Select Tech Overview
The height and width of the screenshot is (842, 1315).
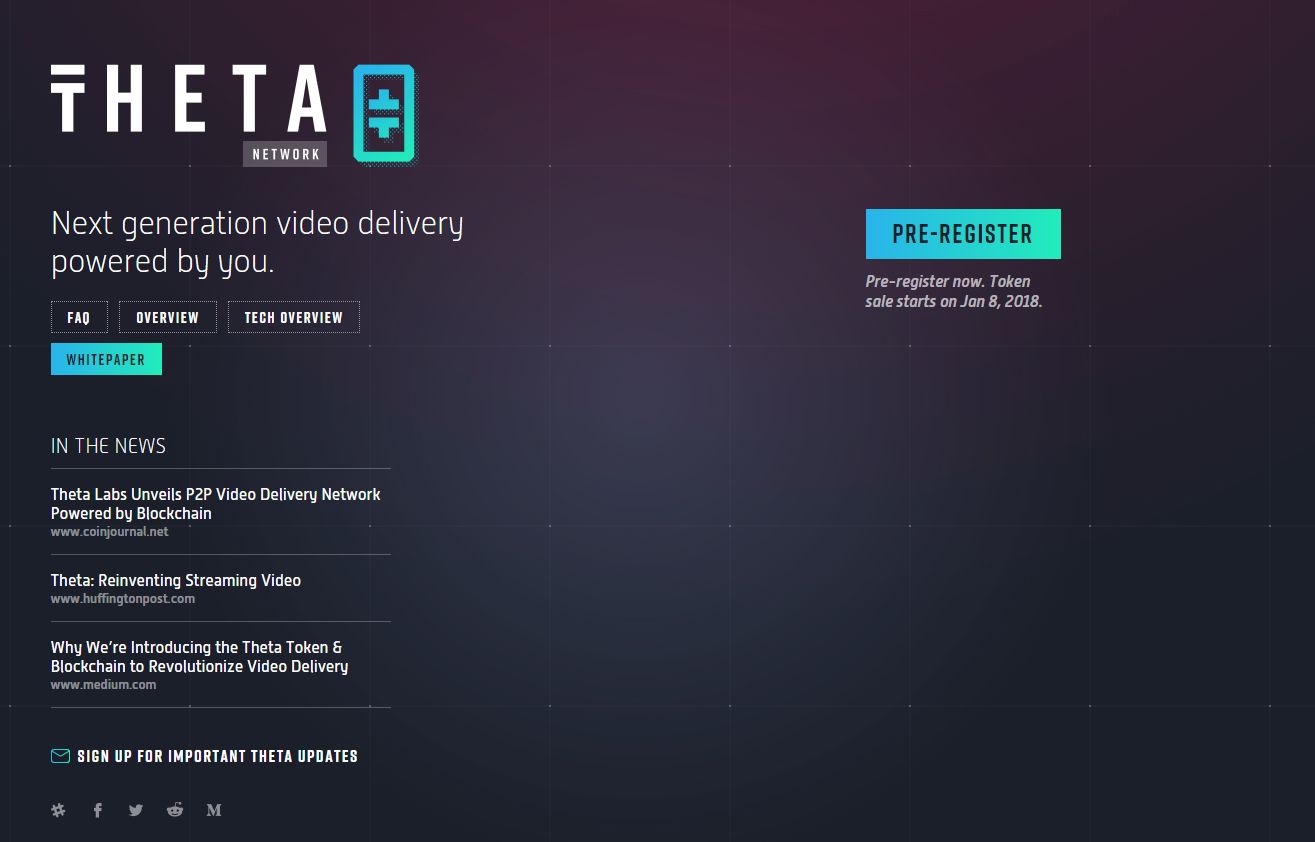tap(294, 317)
